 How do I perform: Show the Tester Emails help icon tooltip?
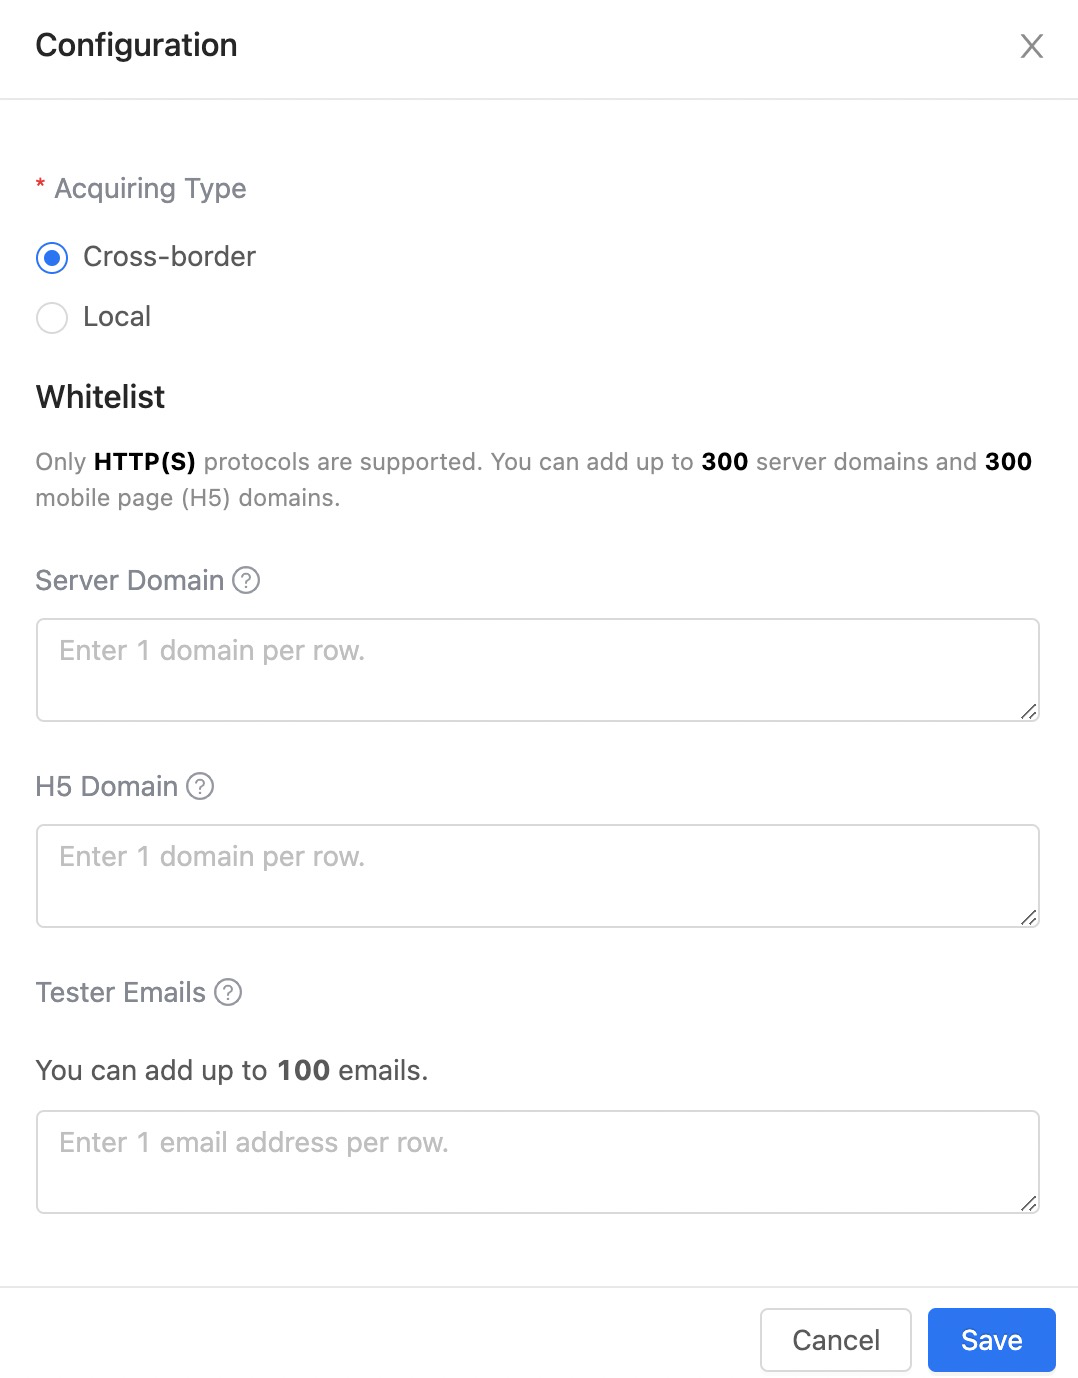tap(228, 992)
